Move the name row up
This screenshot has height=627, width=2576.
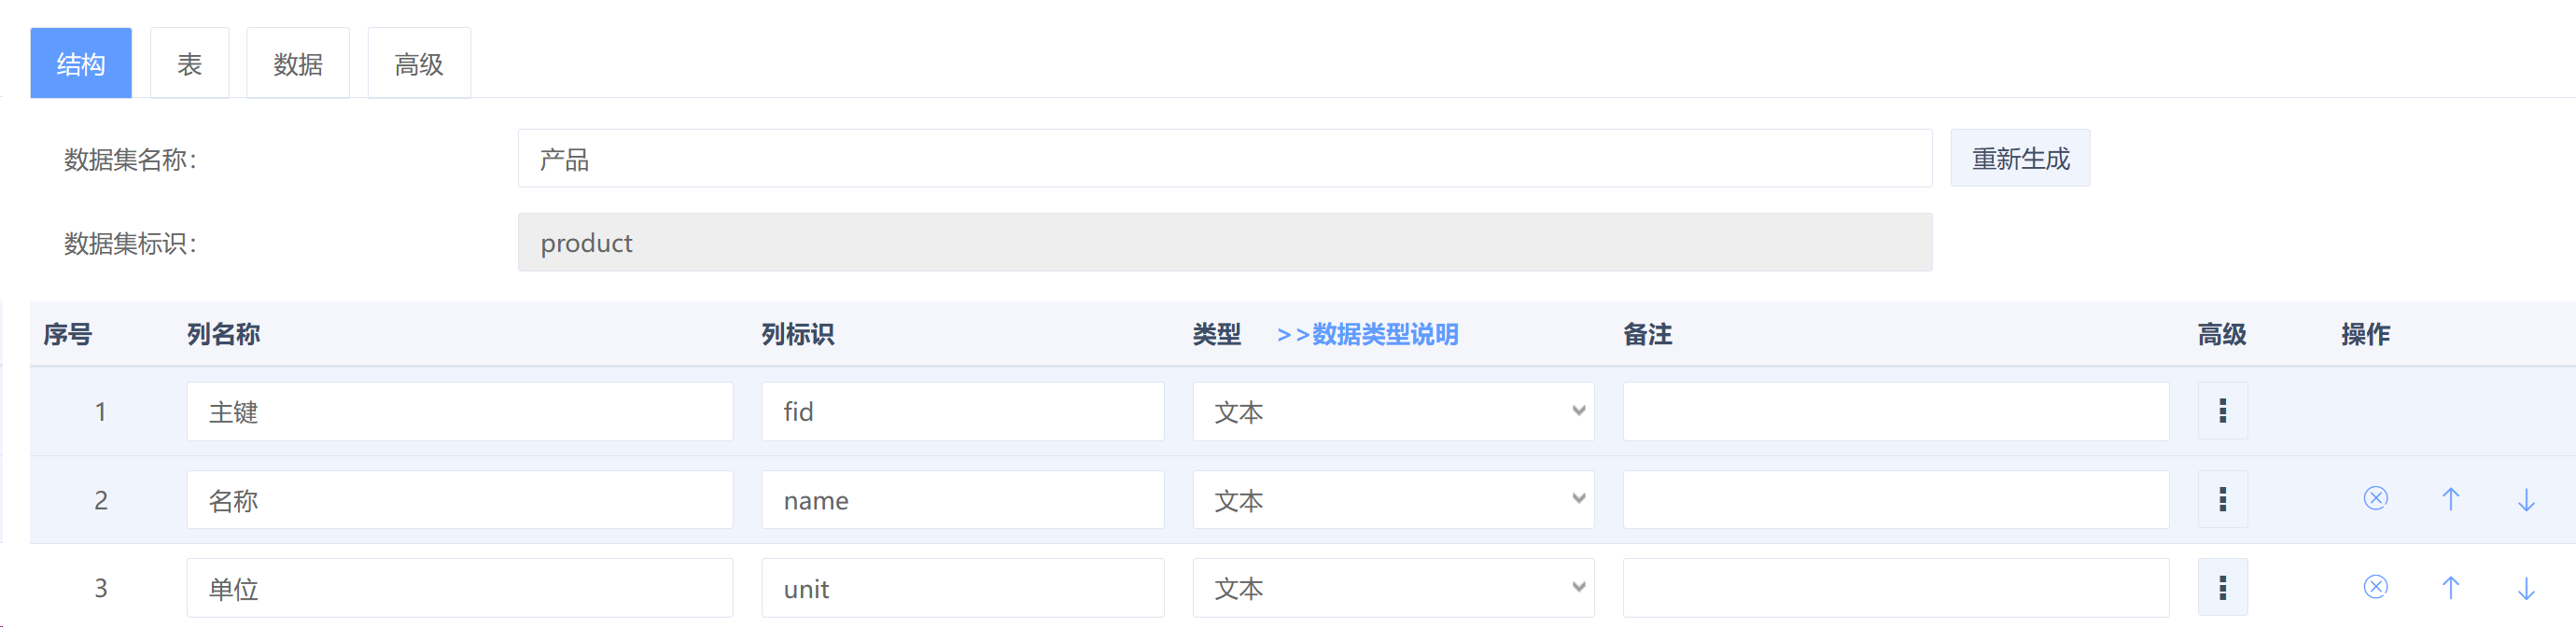pos(2451,498)
